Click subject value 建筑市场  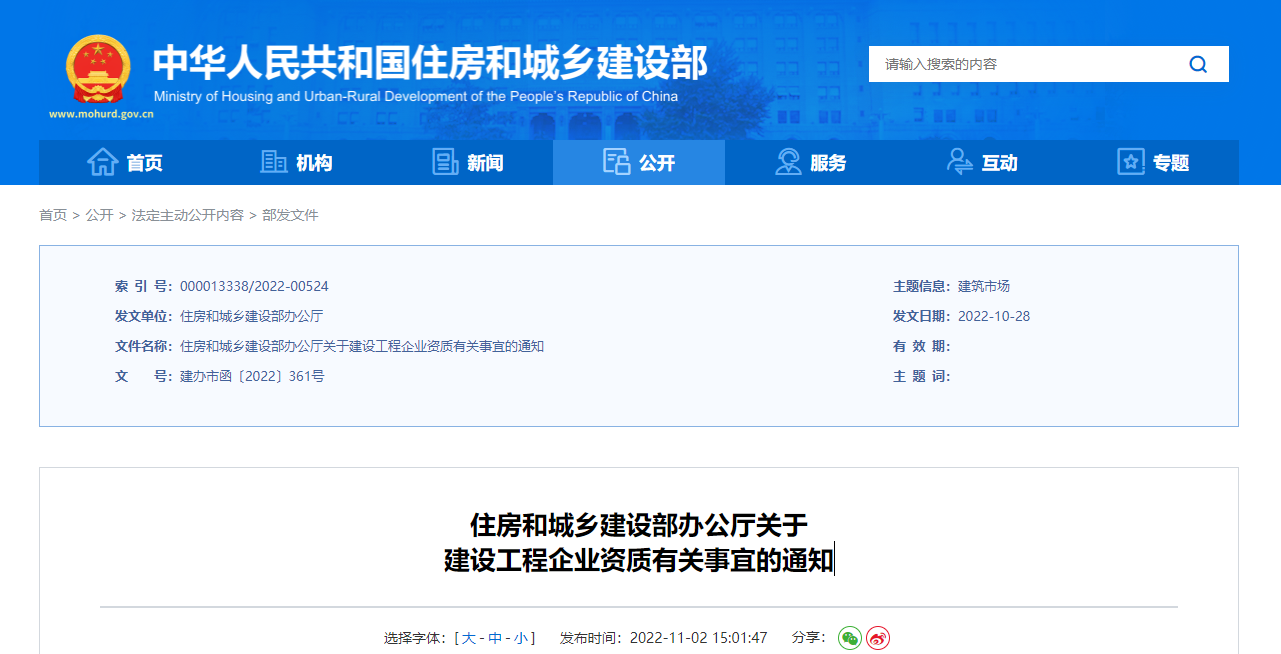coord(984,286)
